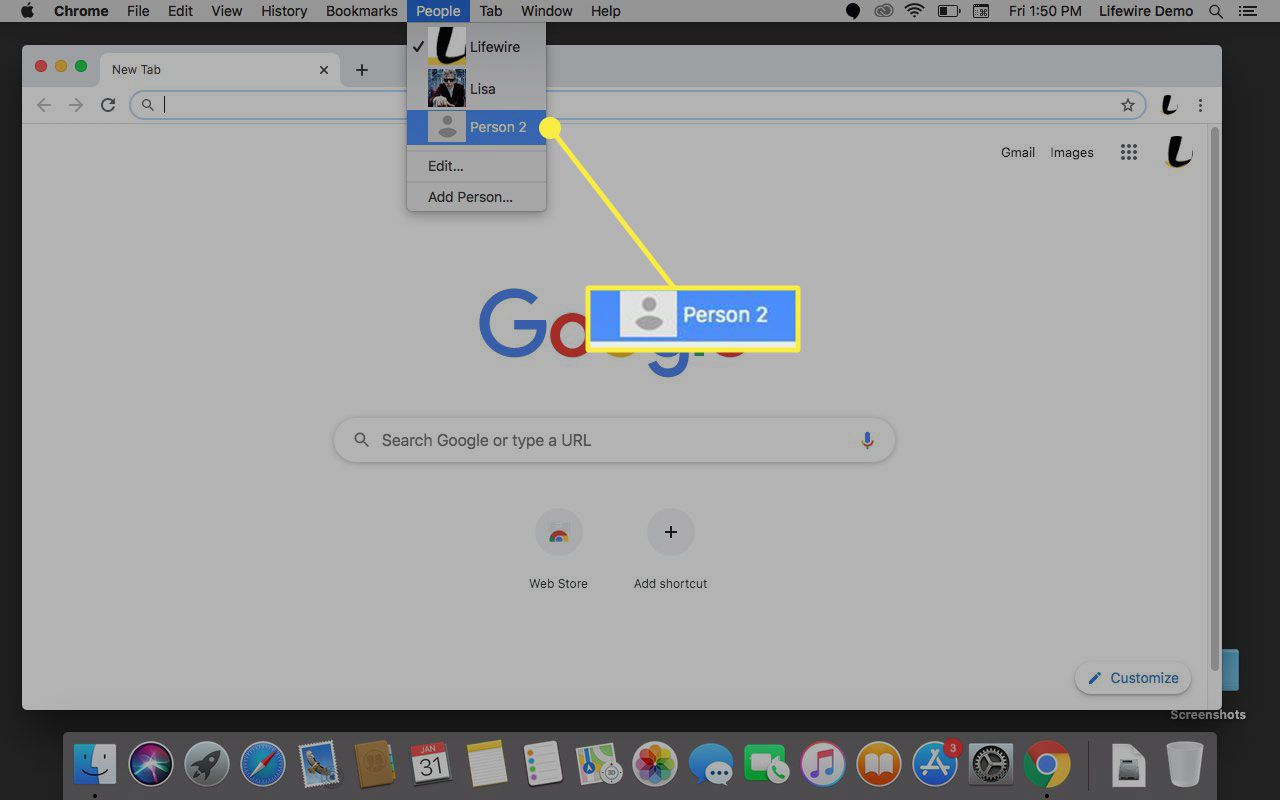The width and height of the screenshot is (1280, 800).
Task: Open iBooks from the Dock
Action: pos(879,766)
